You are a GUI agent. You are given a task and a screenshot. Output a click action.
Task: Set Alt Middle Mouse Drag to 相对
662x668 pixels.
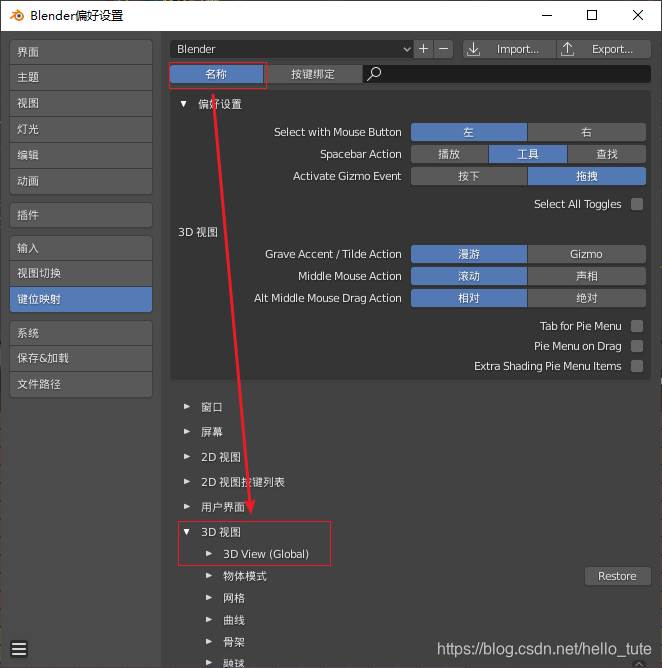(469, 298)
